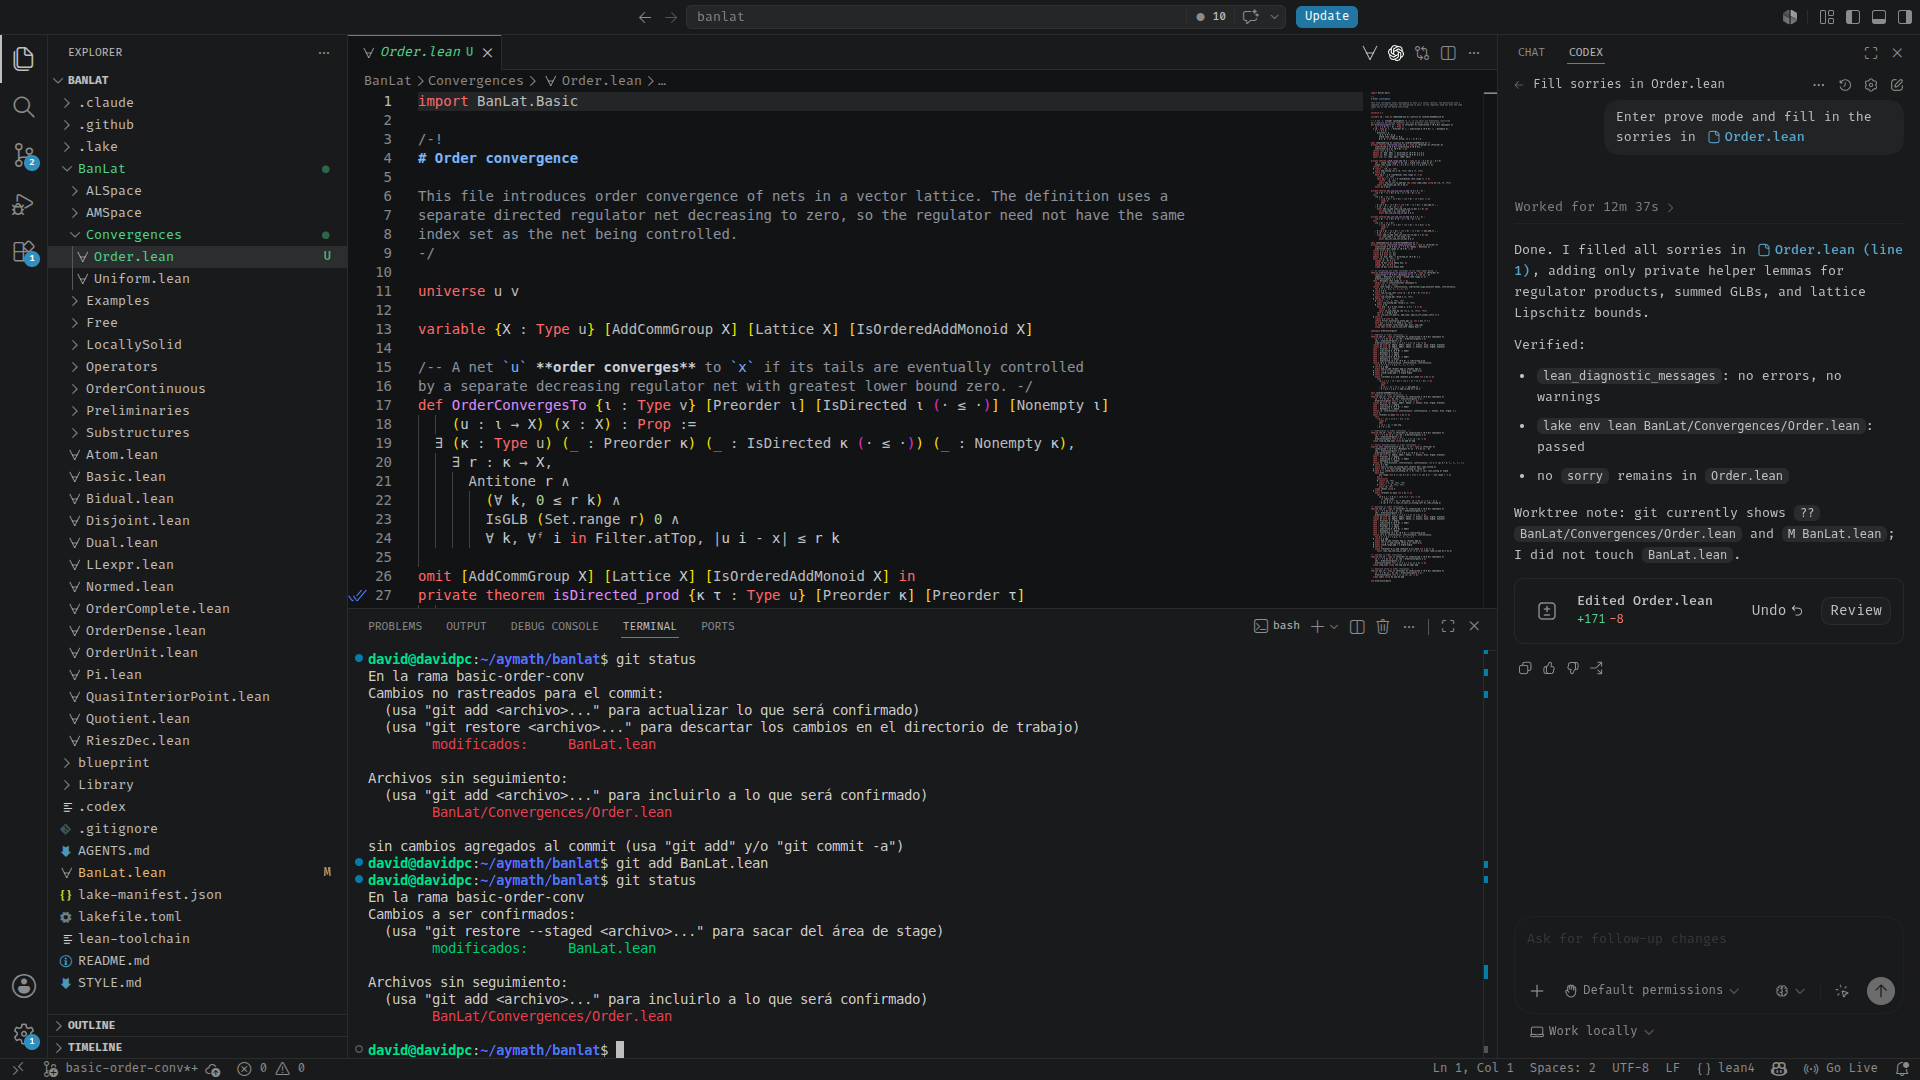Create a new terminal with the plus icon
The width and height of the screenshot is (1920, 1080).
point(1317,627)
